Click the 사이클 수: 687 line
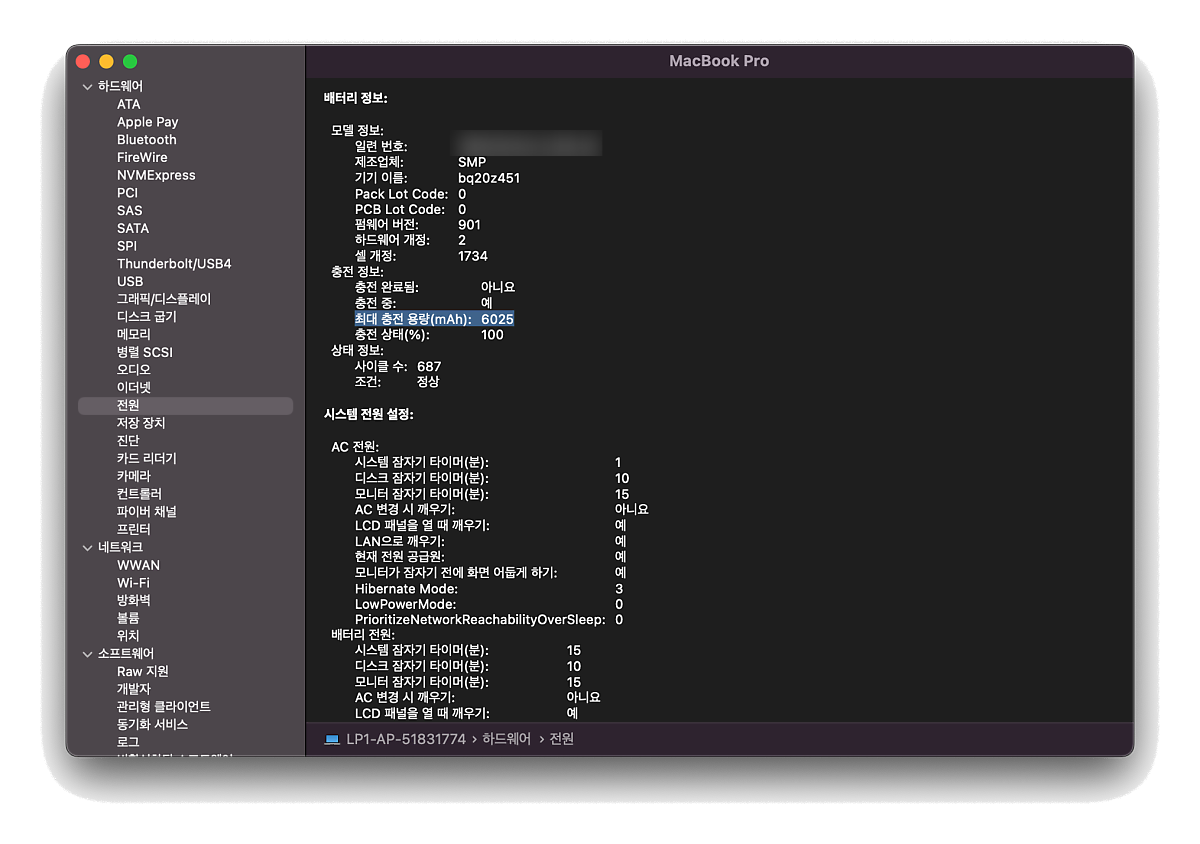The width and height of the screenshot is (1200, 844). coord(398,367)
